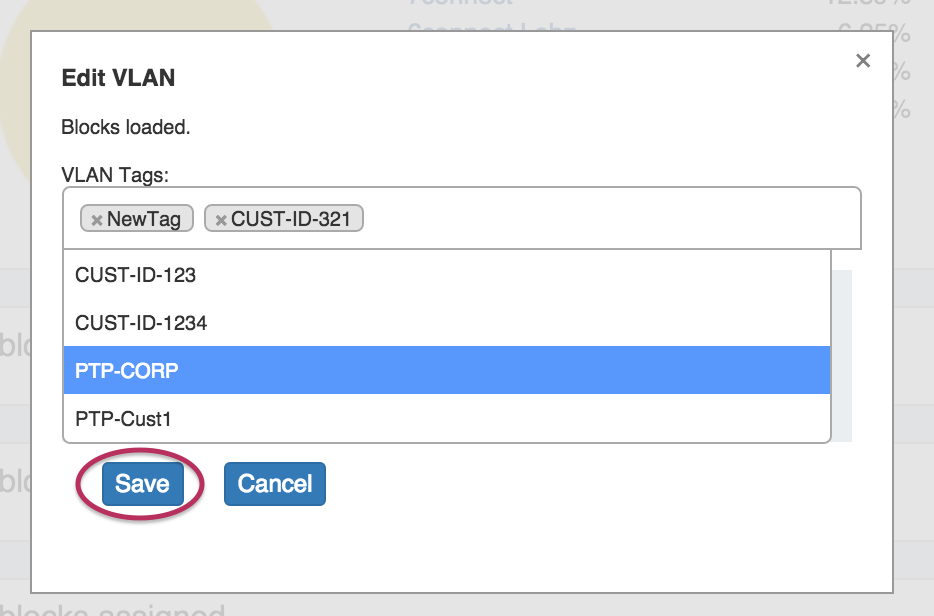The image size is (934, 616).
Task: Remove the CUST-ID-321 tag with its x icon
Action: pyautogui.click(x=221, y=220)
